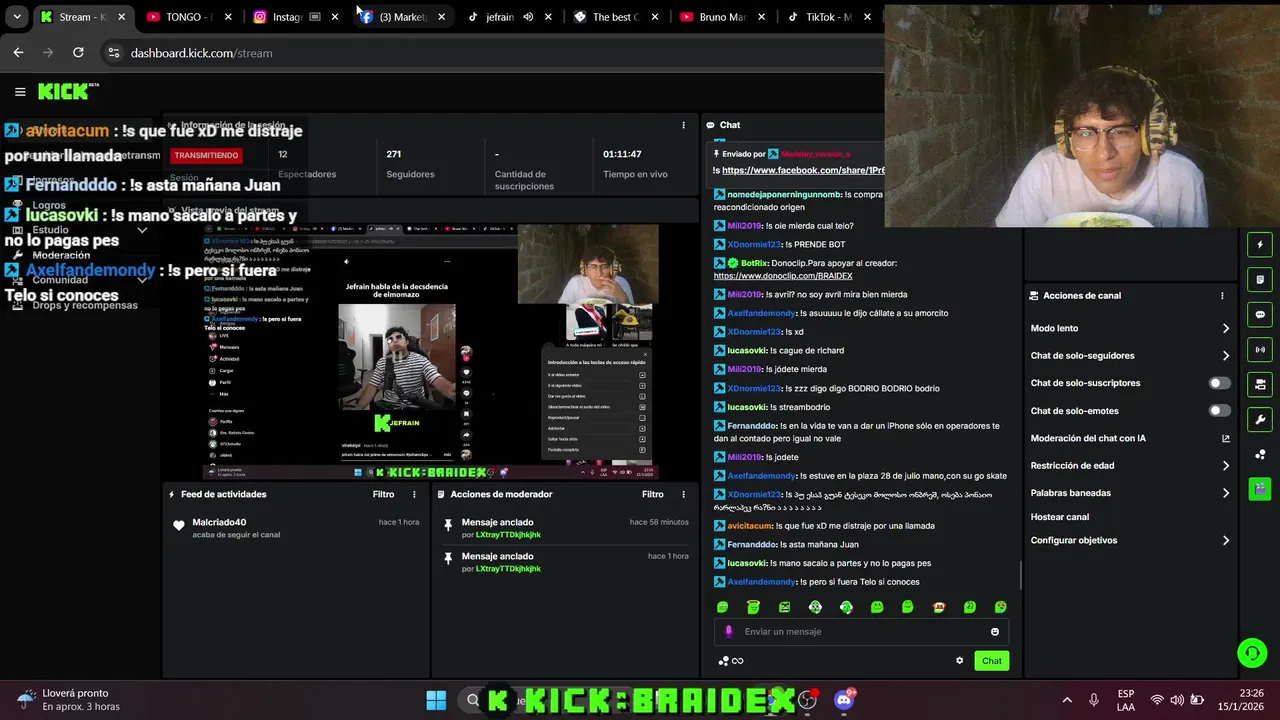
Task: Select the channel actions sidebar icon
Action: tap(1260, 384)
